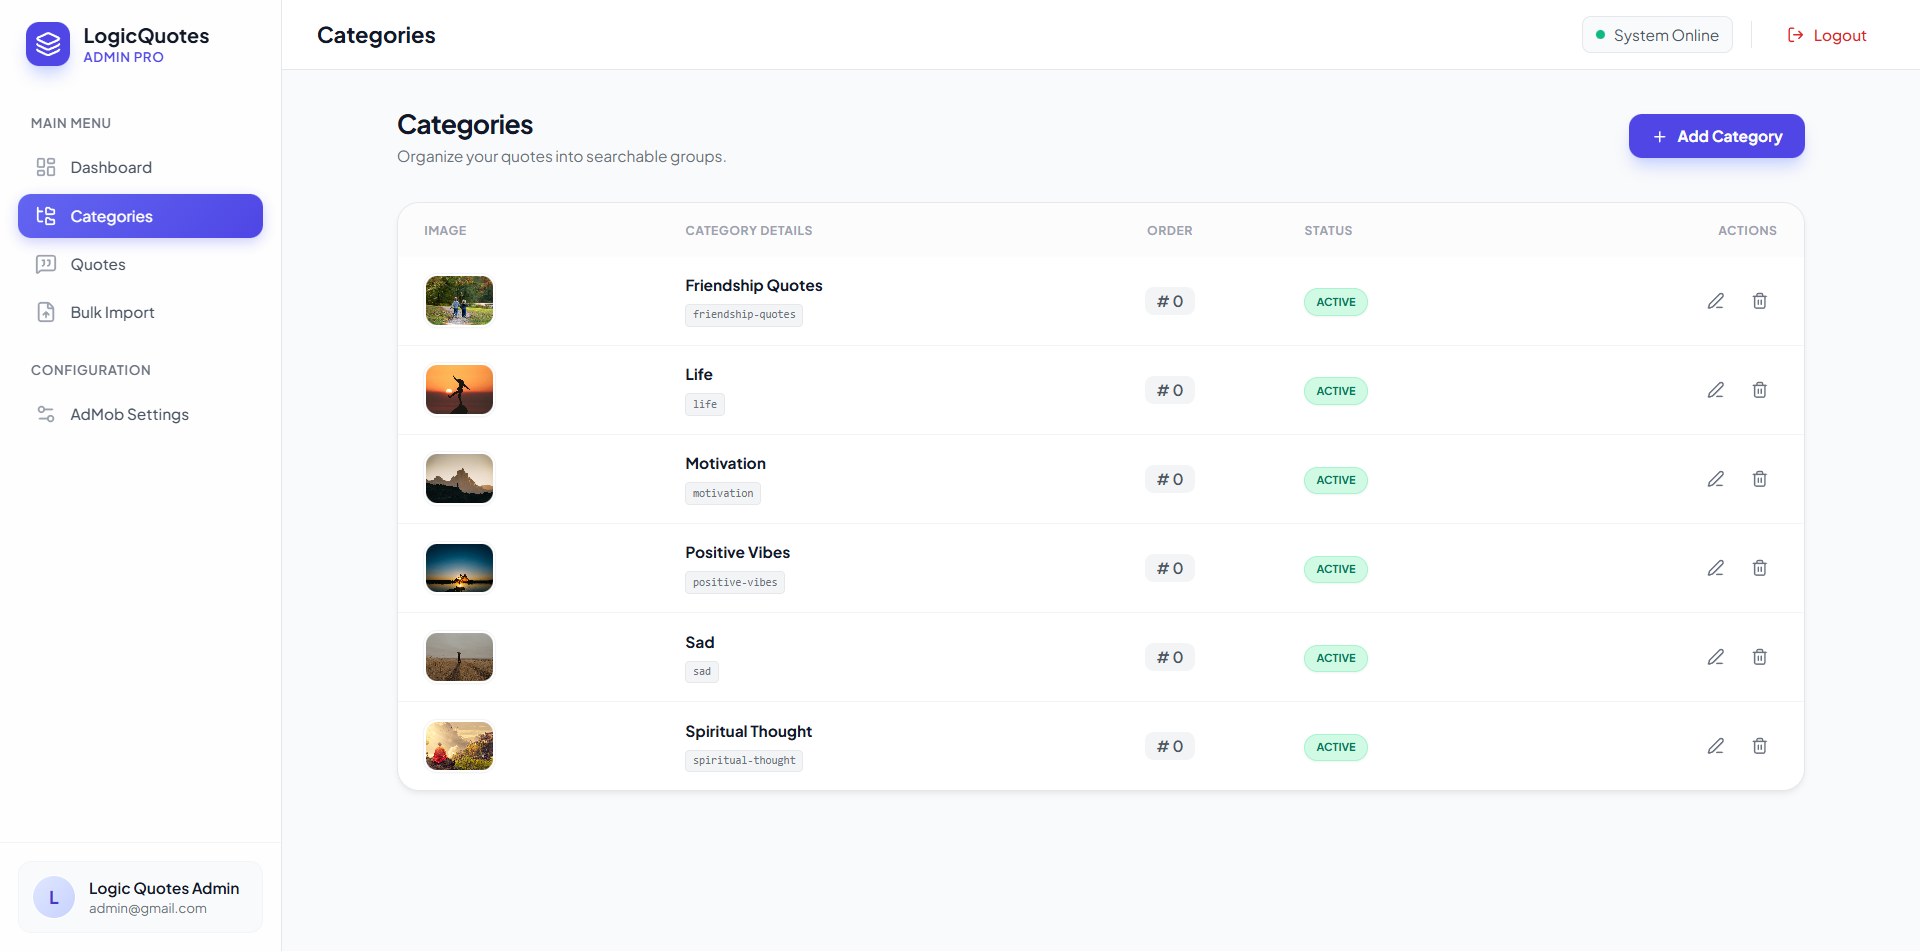The image size is (1920, 951).
Task: Click the System Online status badge
Action: tap(1657, 35)
